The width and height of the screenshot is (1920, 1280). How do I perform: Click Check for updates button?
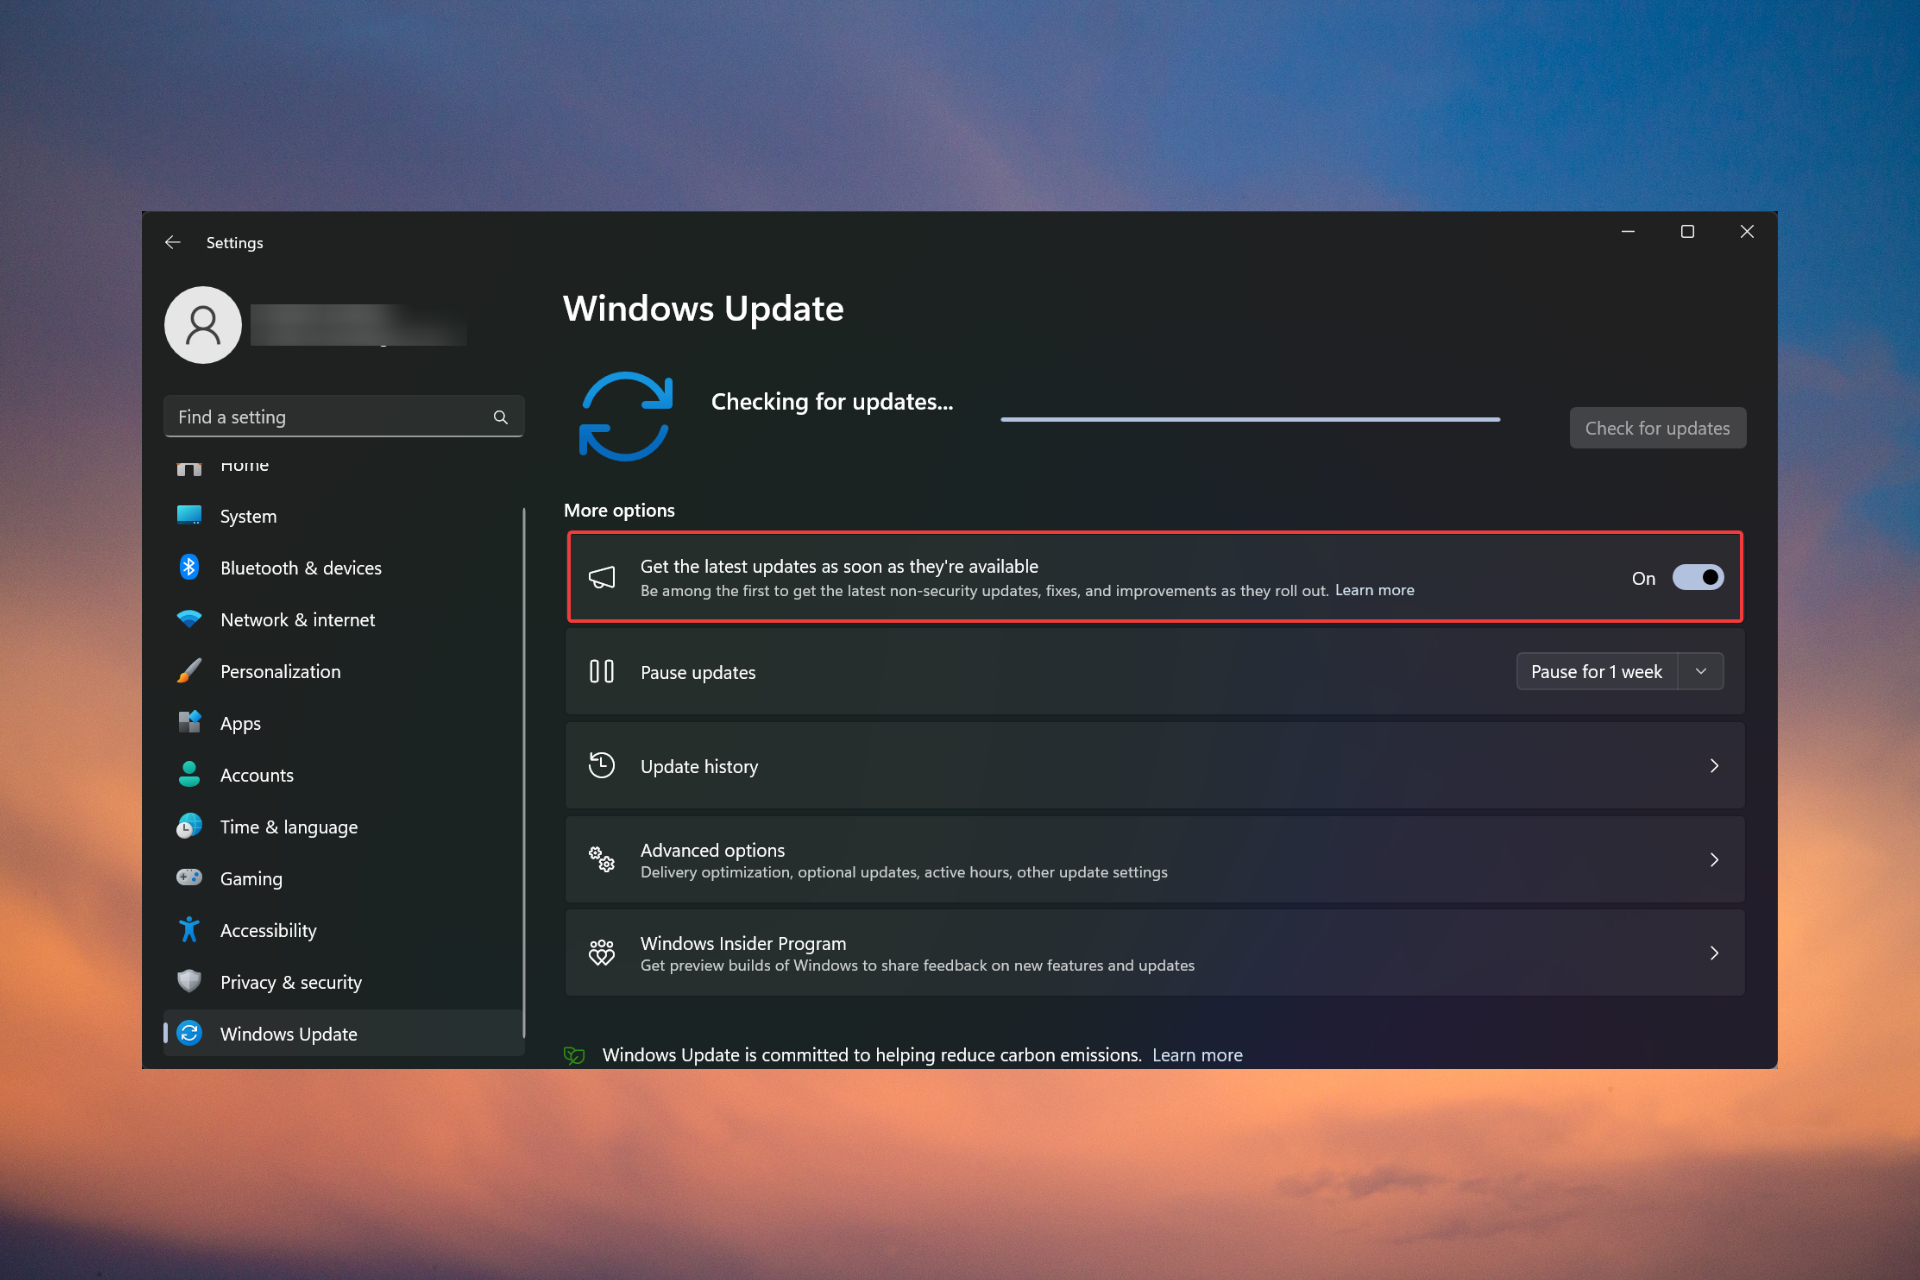click(x=1656, y=427)
